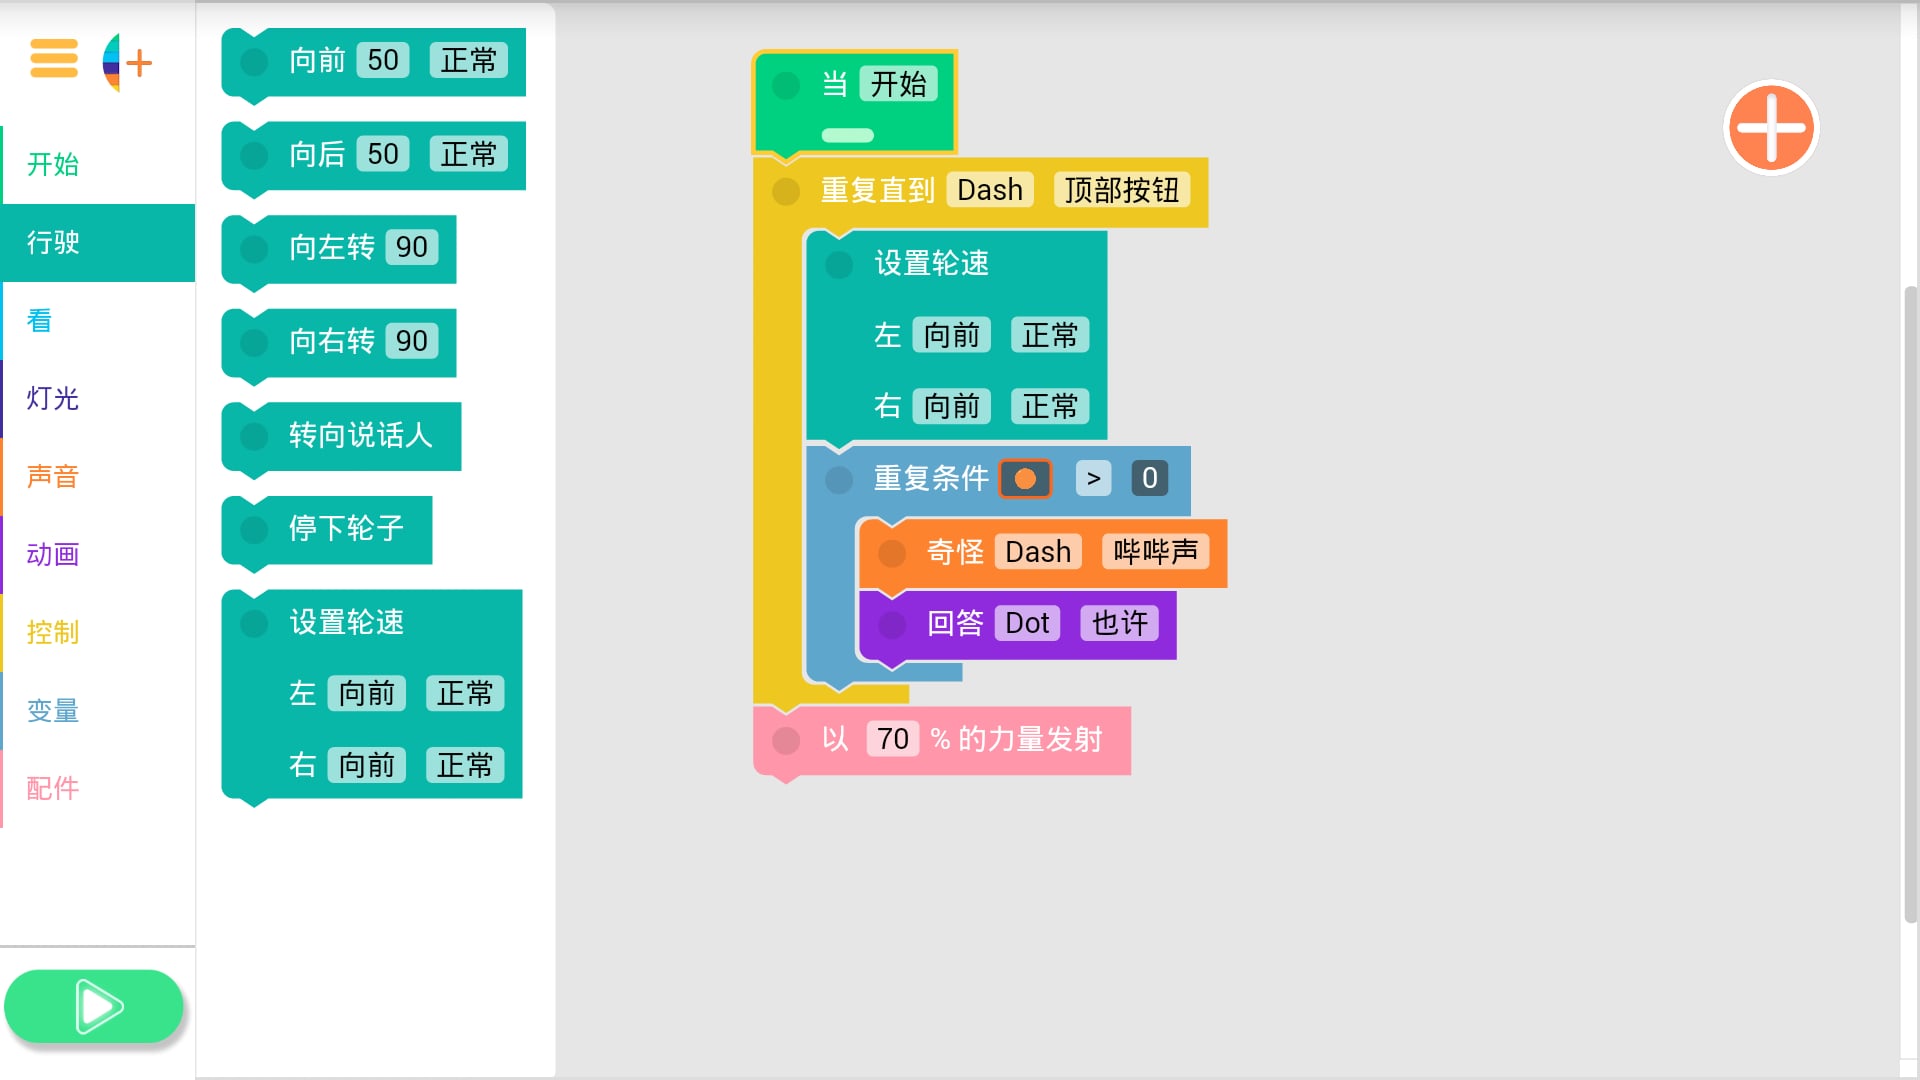
Task: Change the 50 value on the 向前 block
Action: click(383, 60)
